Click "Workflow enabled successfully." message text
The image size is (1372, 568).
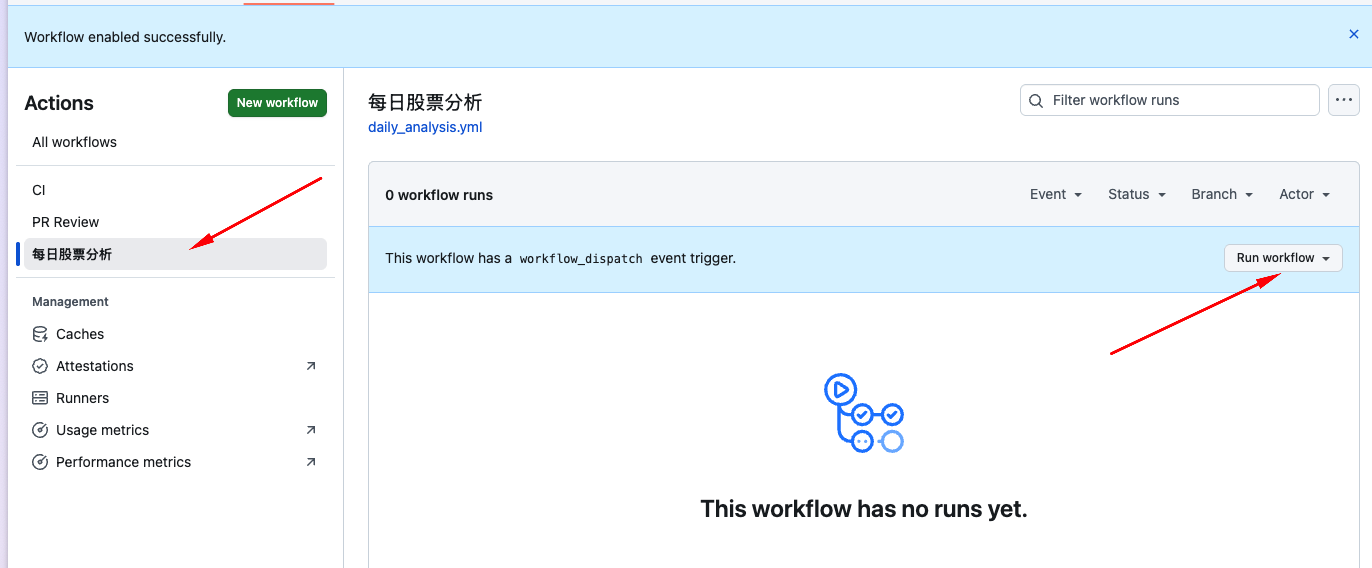coord(125,37)
